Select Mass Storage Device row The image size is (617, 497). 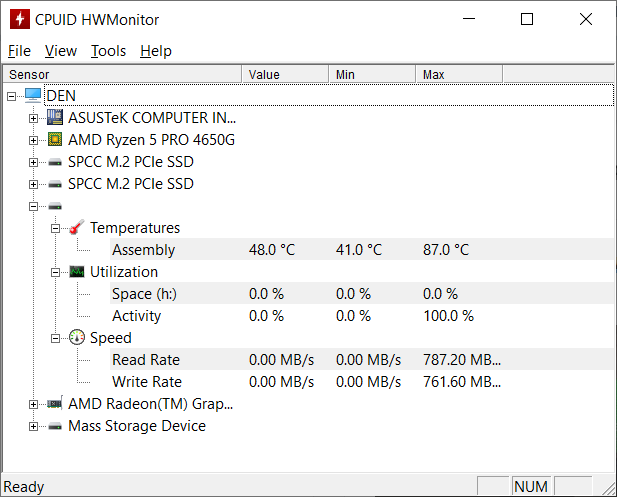pyautogui.click(x=137, y=426)
